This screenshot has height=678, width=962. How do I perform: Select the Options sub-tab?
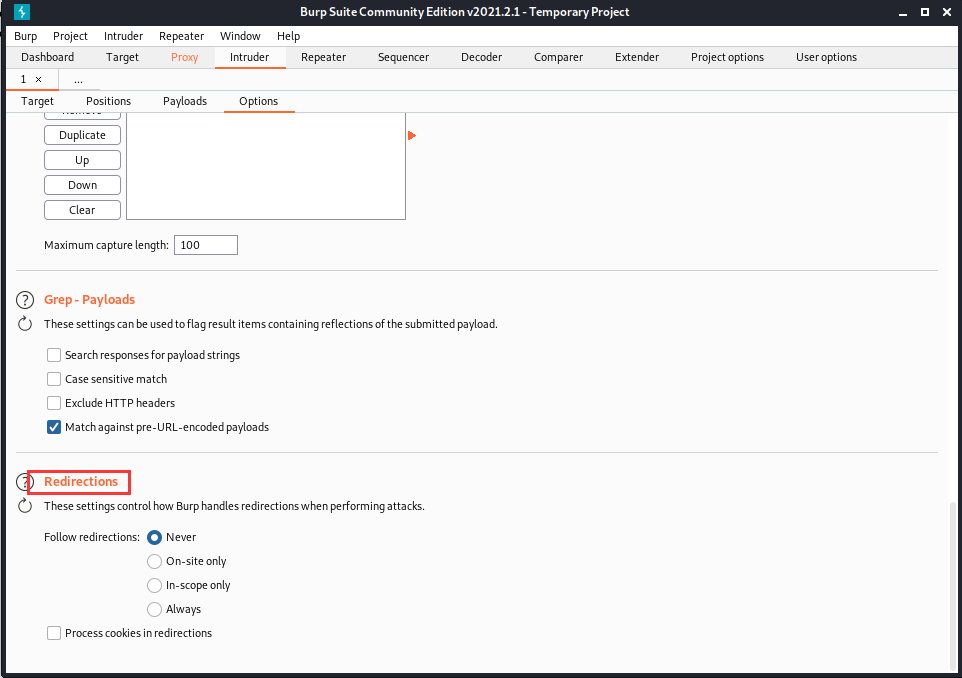[258, 101]
